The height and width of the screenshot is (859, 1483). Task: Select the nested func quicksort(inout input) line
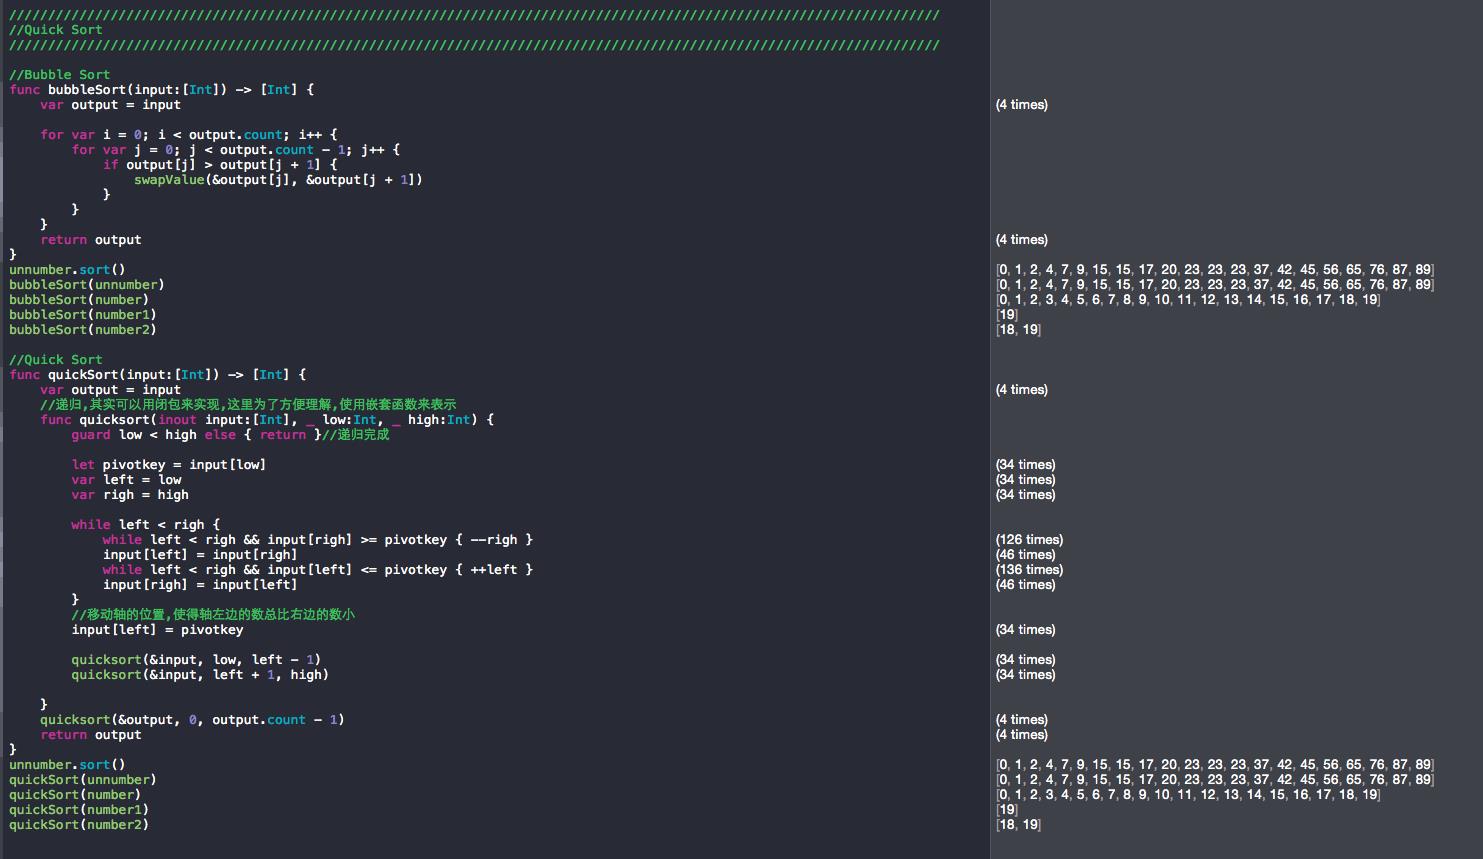click(267, 420)
